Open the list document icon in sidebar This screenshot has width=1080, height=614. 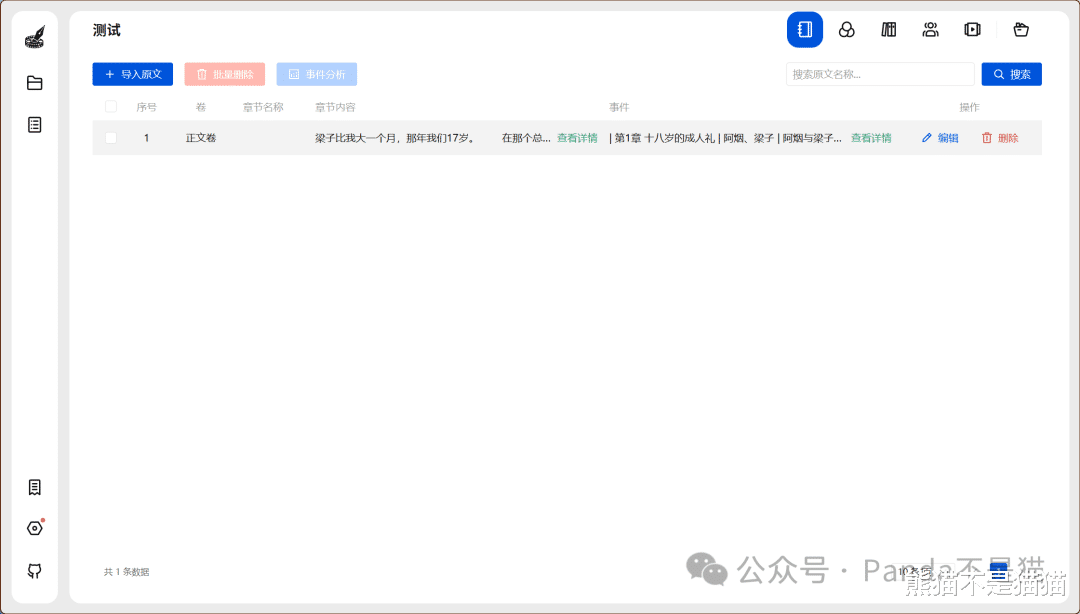pyautogui.click(x=34, y=125)
